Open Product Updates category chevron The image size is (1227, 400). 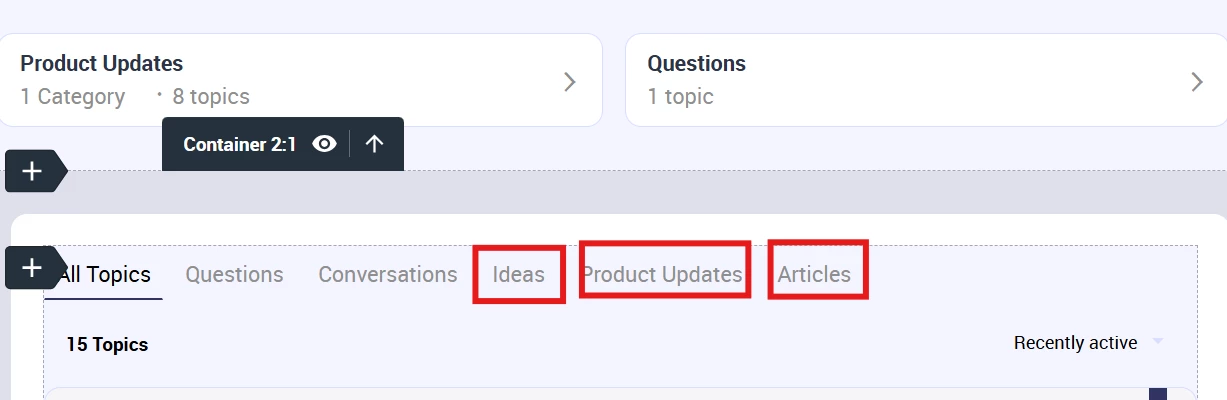pos(570,82)
